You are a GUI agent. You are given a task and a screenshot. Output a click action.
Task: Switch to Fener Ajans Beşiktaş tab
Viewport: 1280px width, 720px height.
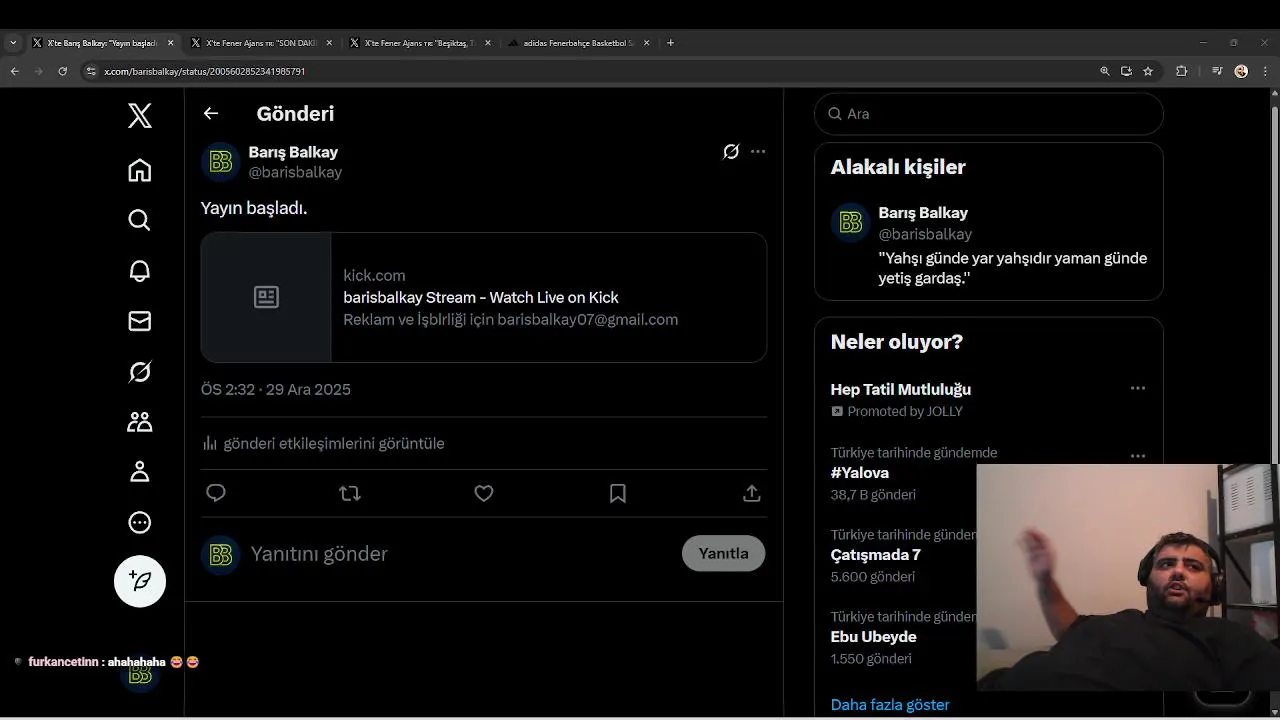[x=420, y=43]
